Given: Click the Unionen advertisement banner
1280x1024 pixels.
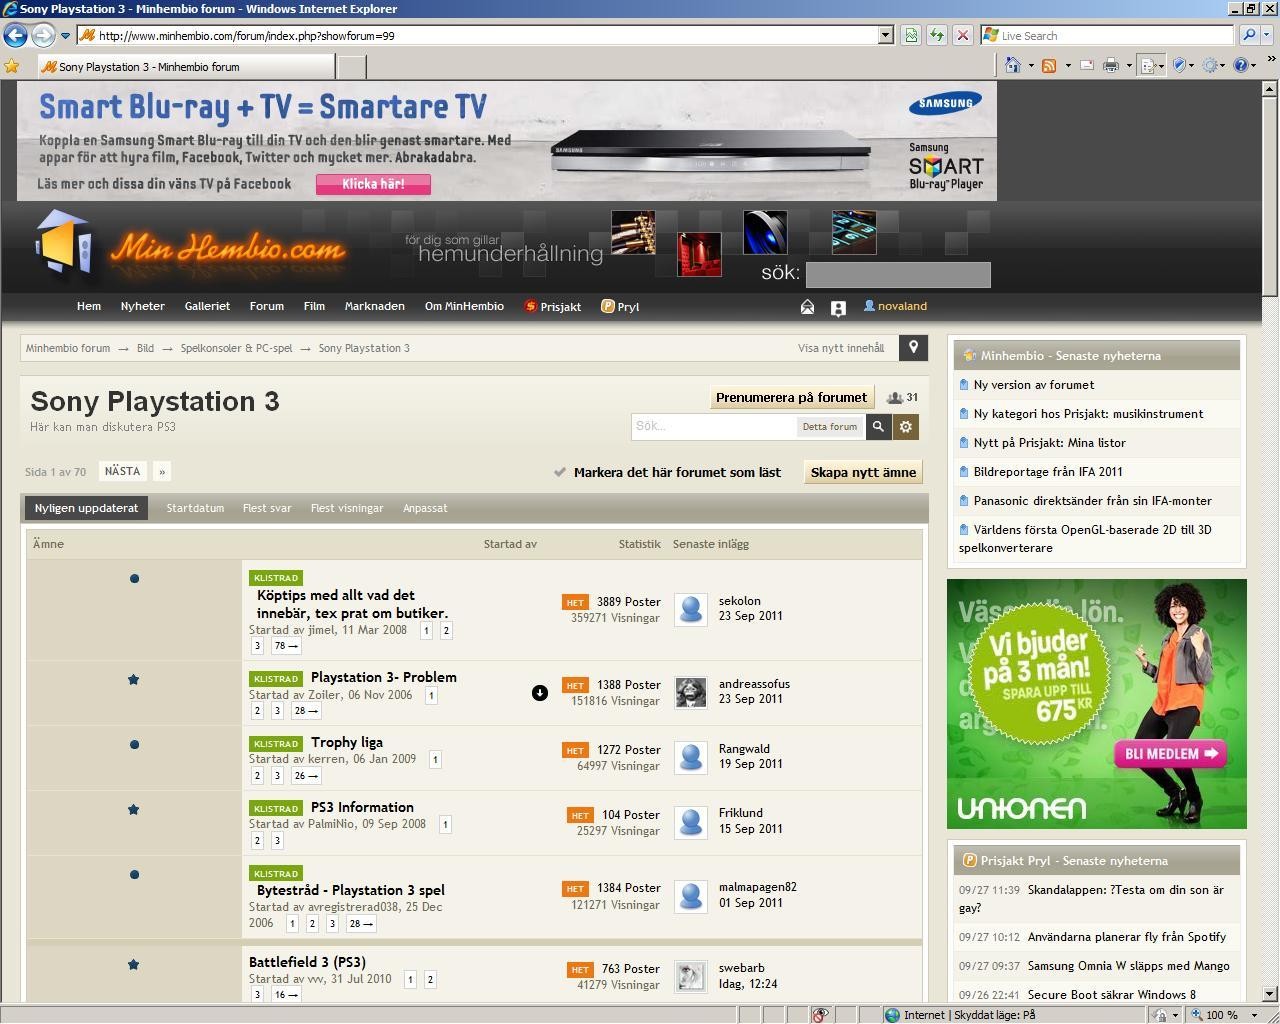Looking at the screenshot, I should [1097, 704].
